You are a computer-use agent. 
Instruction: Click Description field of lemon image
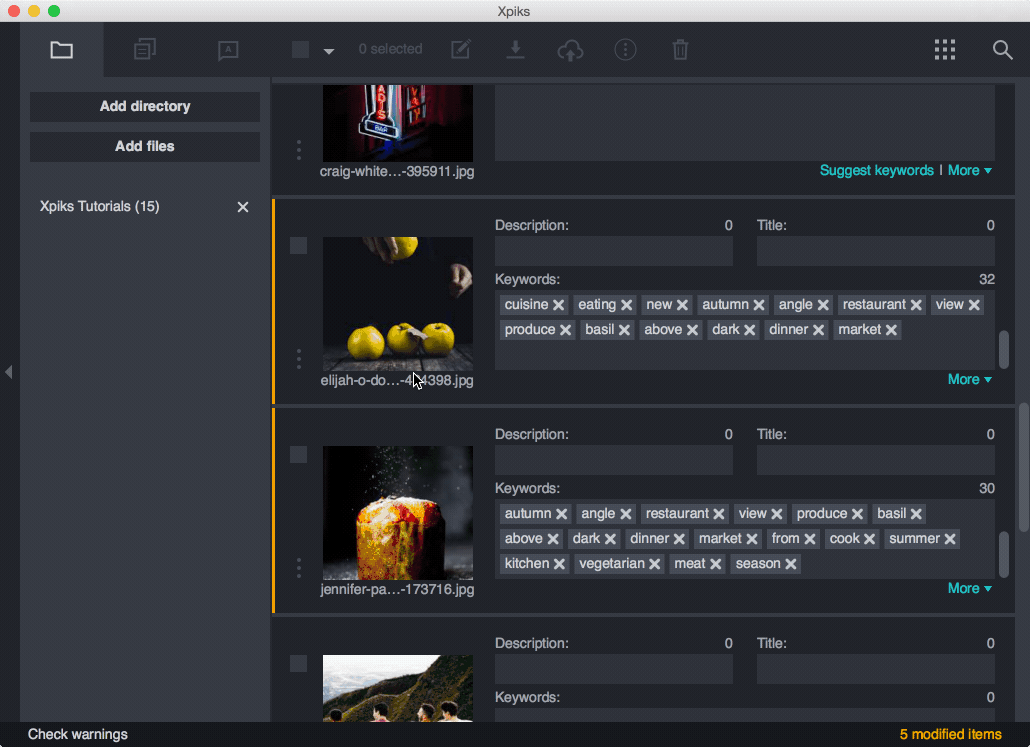point(613,251)
